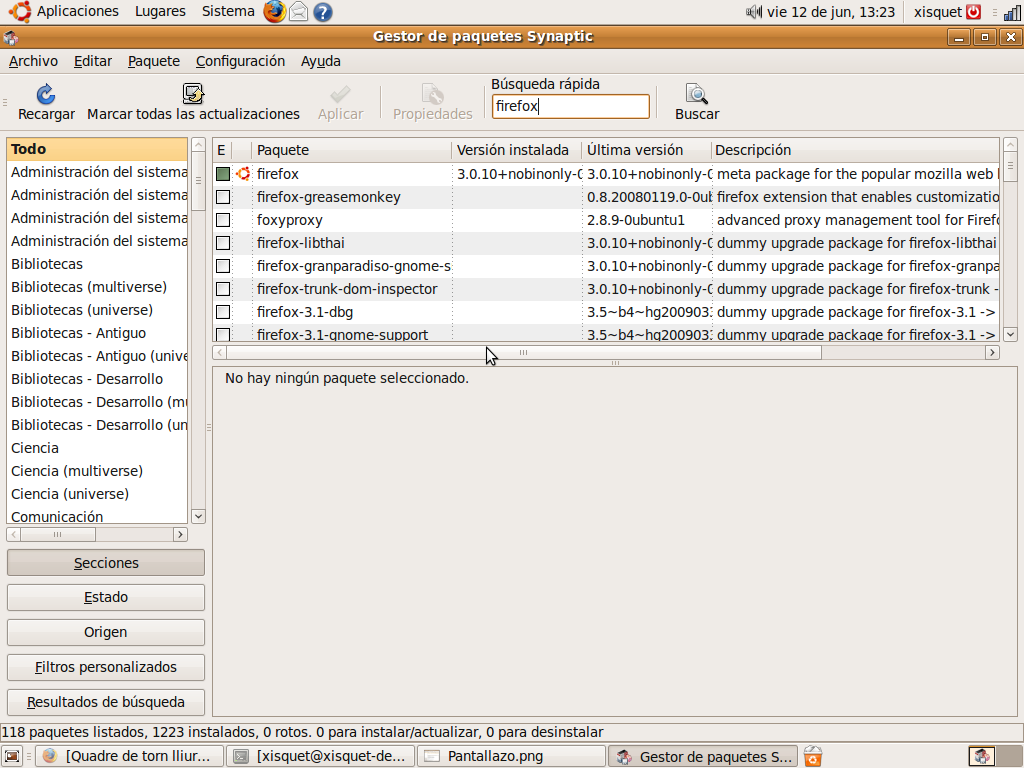Launch Firefox from the top panel
The height and width of the screenshot is (768, 1024).
point(274,12)
